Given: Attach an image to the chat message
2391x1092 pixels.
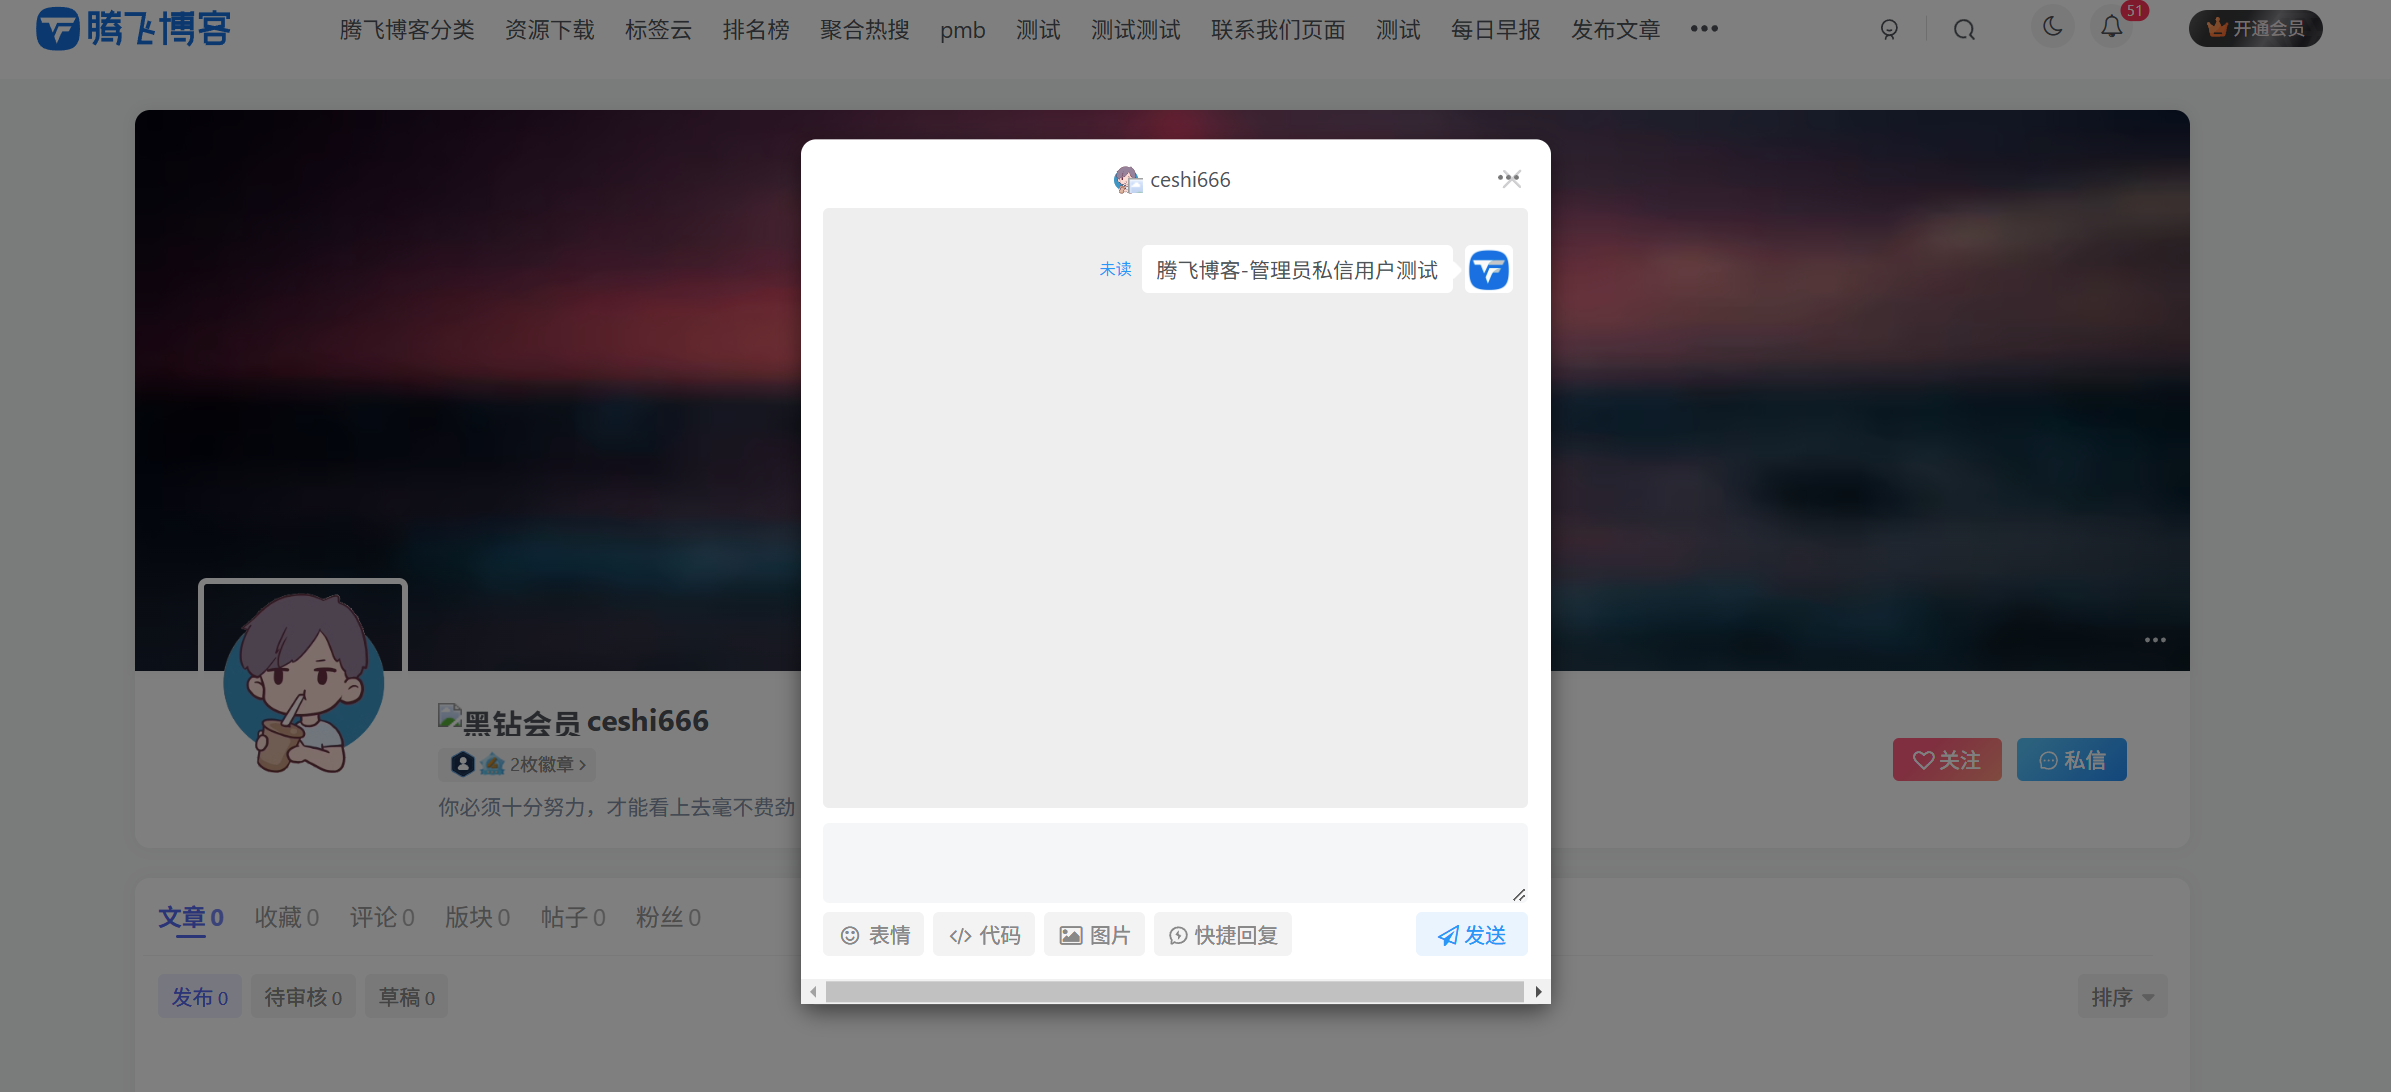Looking at the screenshot, I should tap(1094, 934).
